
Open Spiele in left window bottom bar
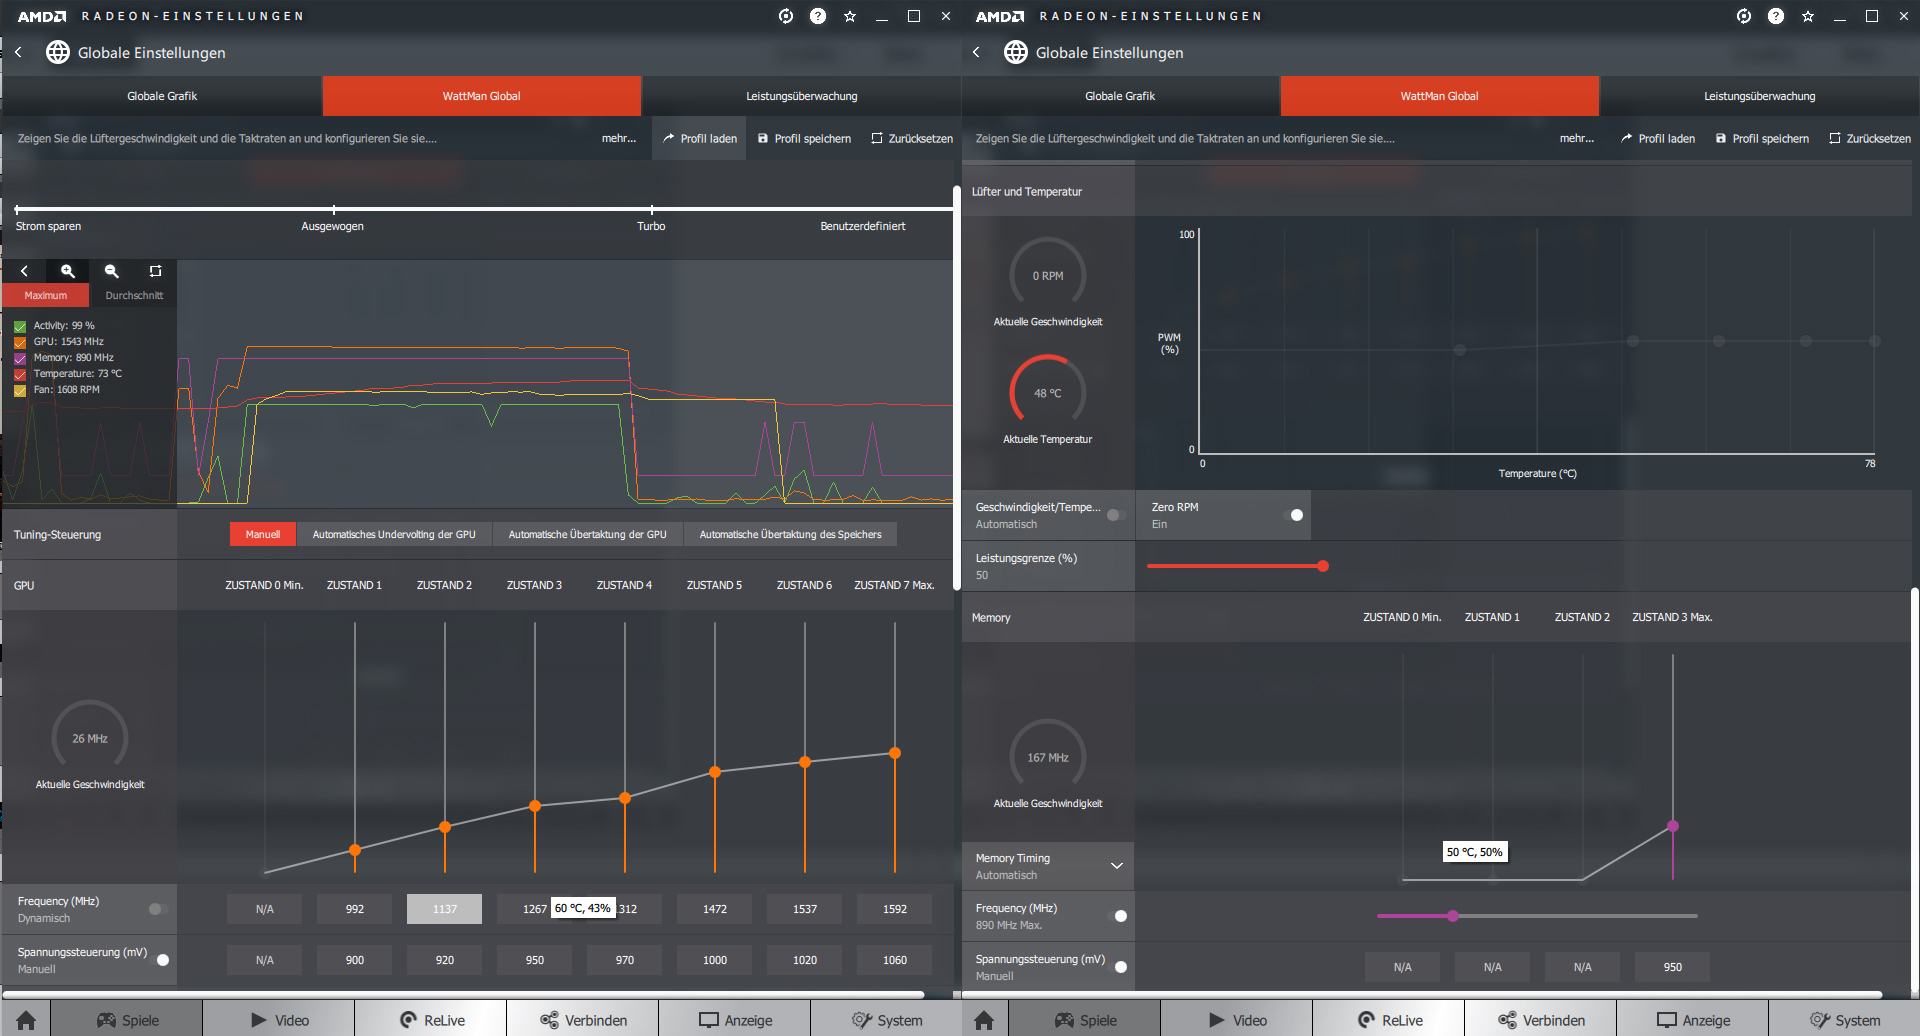pos(127,1020)
